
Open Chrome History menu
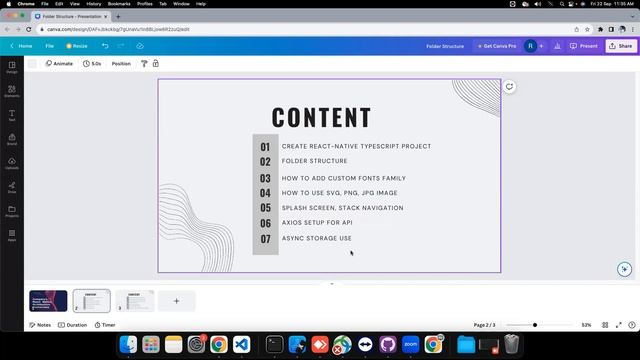pyautogui.click(x=93, y=4)
